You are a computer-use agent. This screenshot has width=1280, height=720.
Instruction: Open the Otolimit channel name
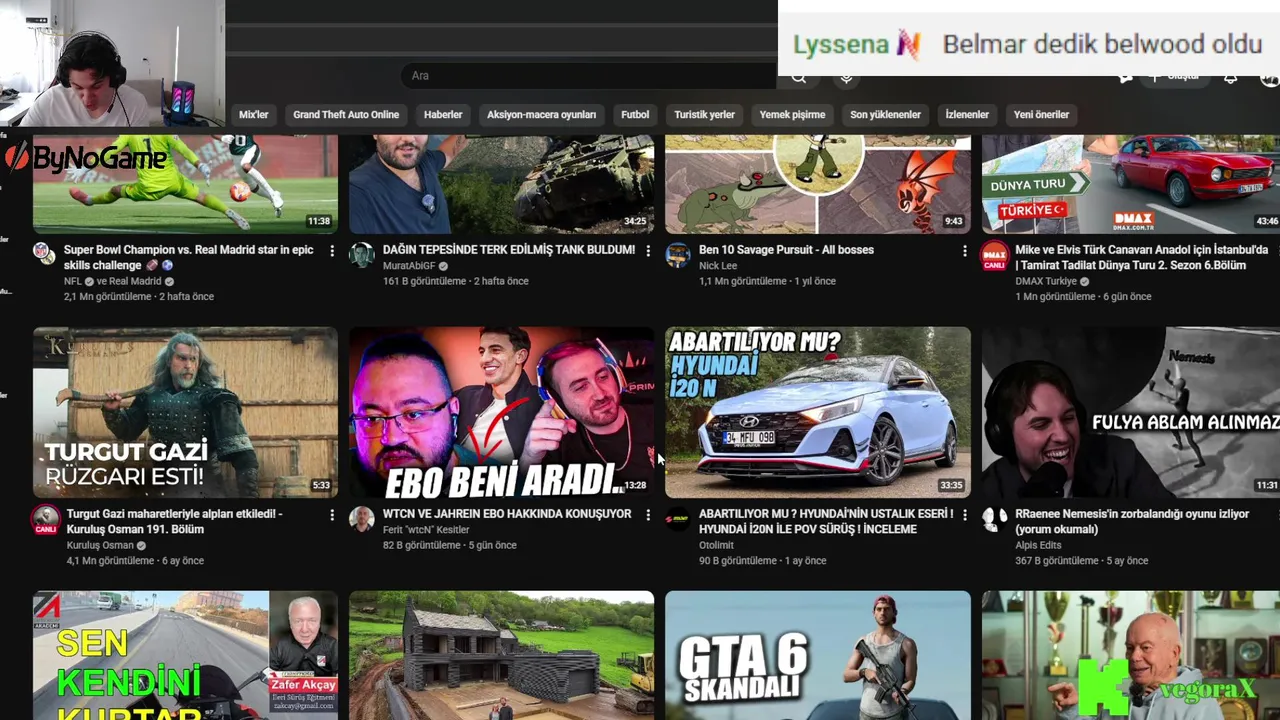tap(716, 546)
